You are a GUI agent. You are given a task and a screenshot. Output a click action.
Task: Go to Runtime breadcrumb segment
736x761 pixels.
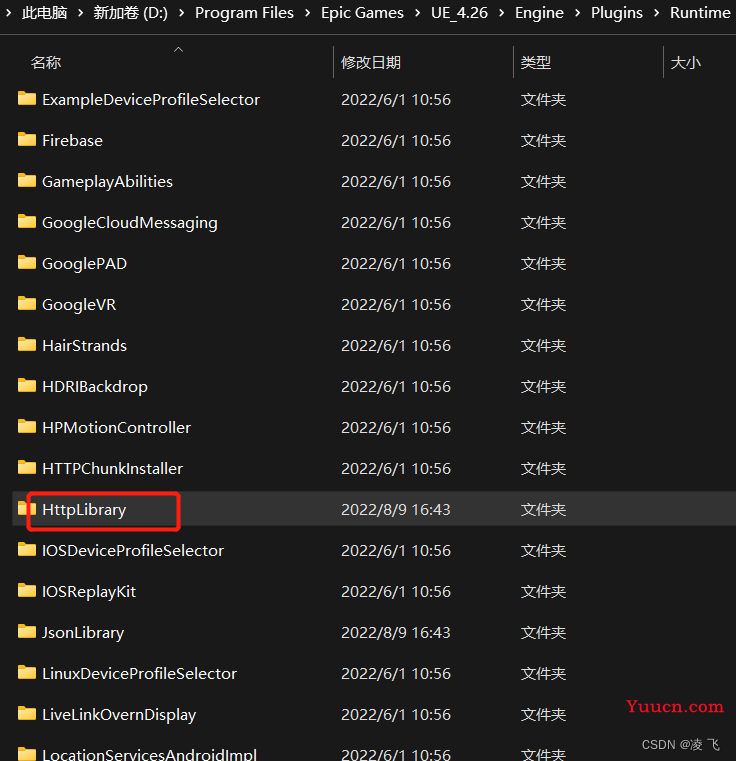pyautogui.click(x=700, y=13)
